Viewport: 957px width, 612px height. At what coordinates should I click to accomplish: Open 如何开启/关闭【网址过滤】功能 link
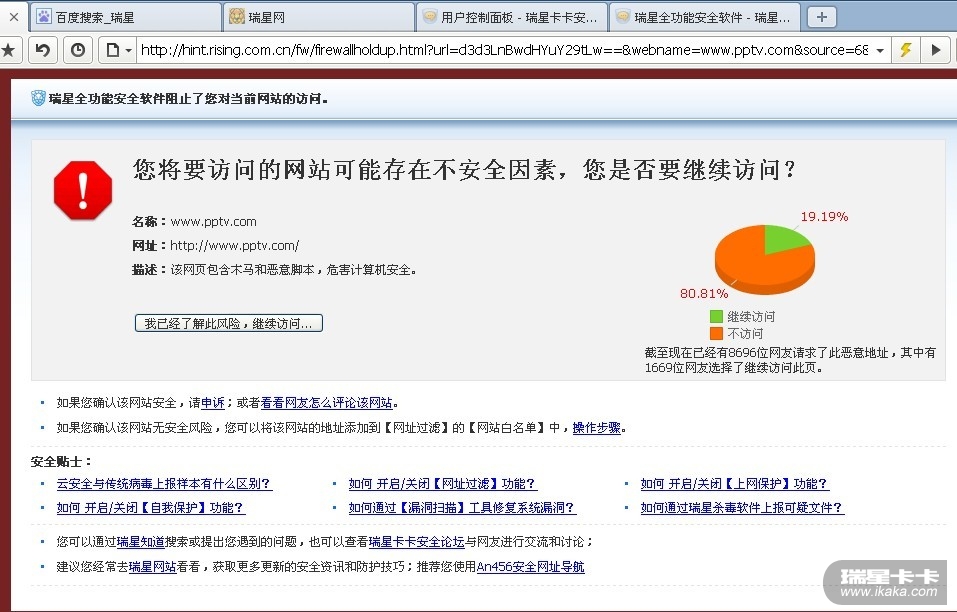pyautogui.click(x=442, y=484)
